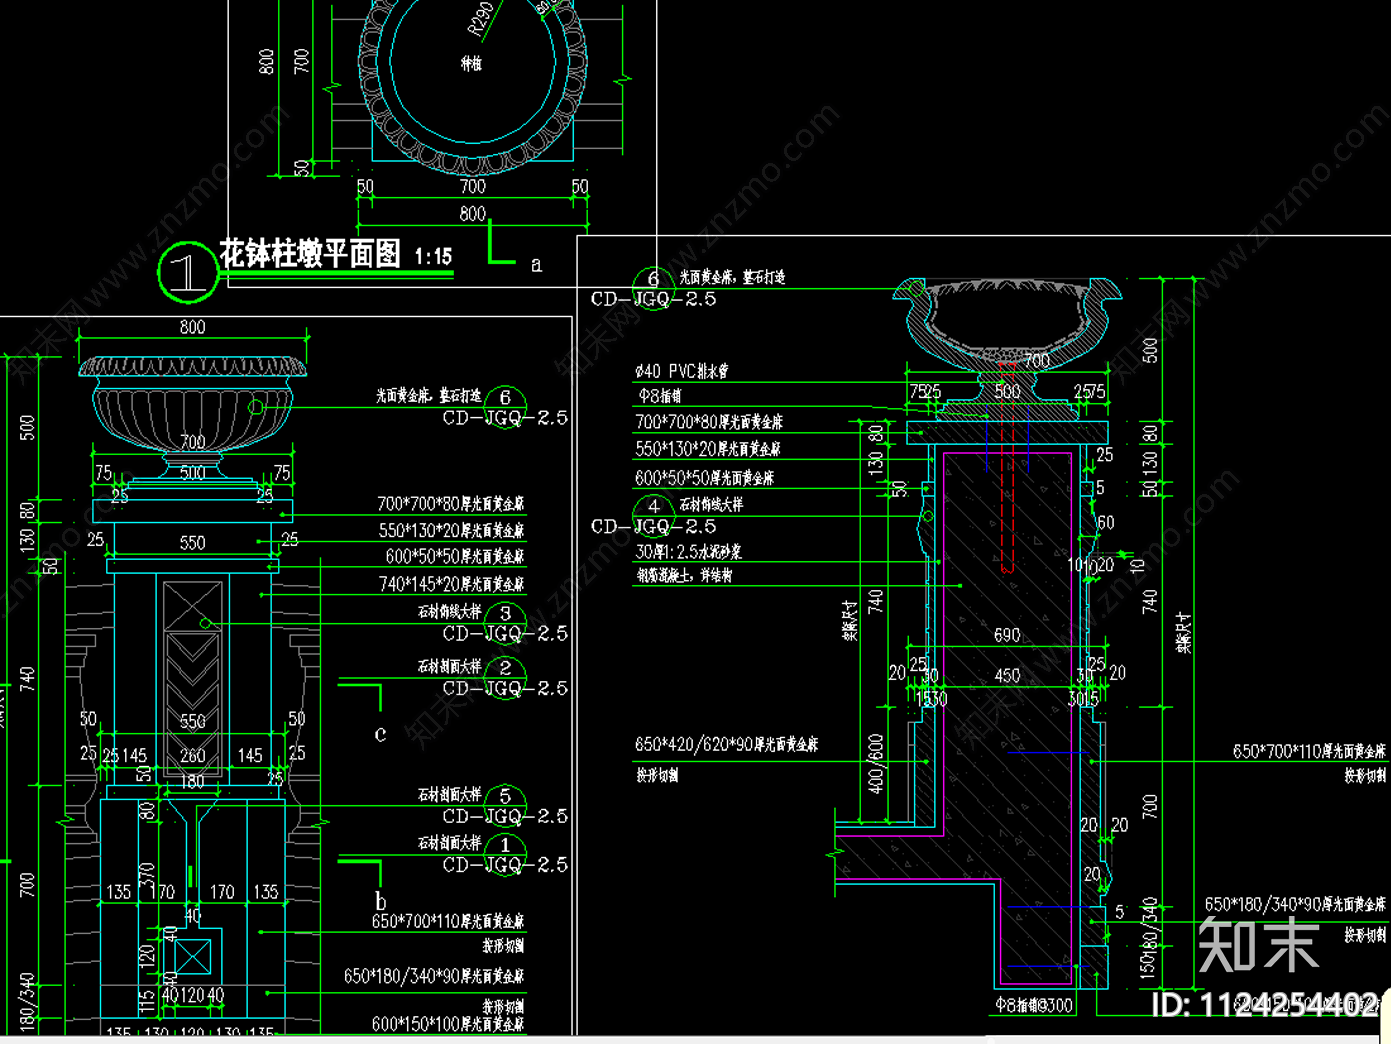The height and width of the screenshot is (1044, 1391).
Task: Pick the 740*145*20厚光面黄金麻 label
Action: click(x=451, y=583)
